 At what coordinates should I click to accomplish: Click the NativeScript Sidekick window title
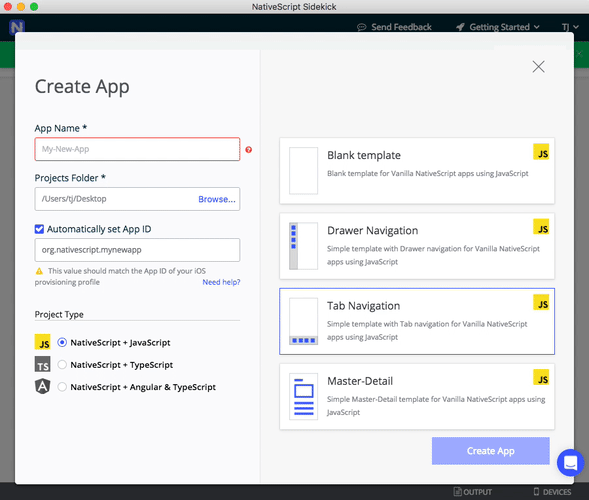click(x=294, y=7)
